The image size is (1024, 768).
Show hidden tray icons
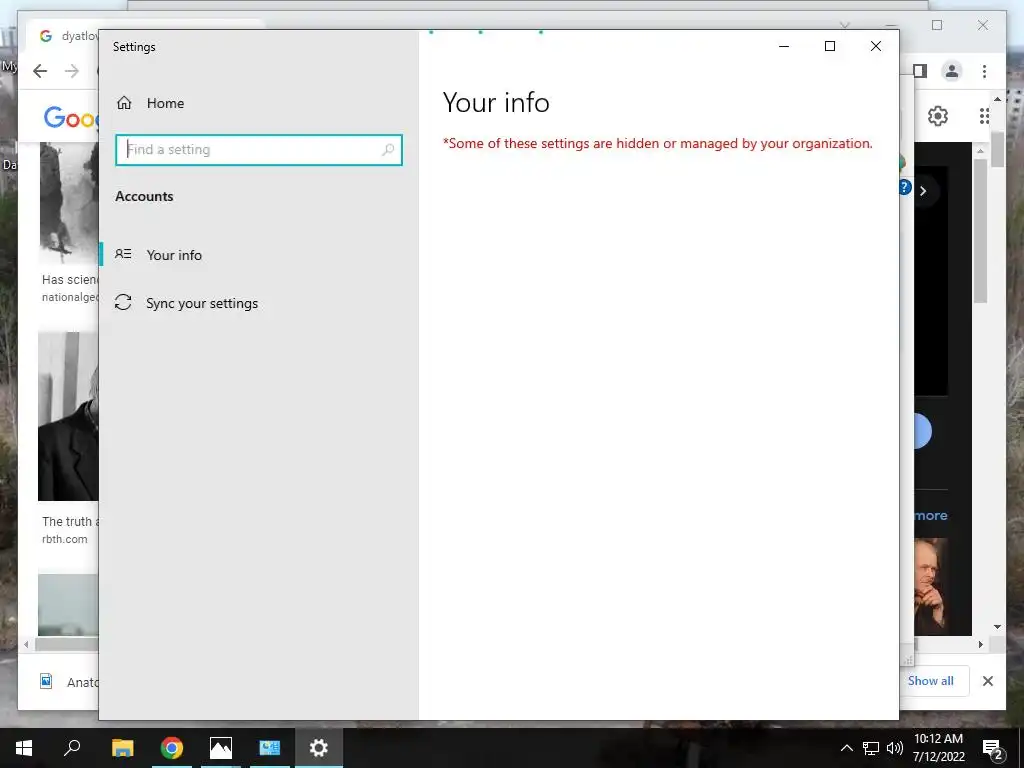[x=846, y=748]
